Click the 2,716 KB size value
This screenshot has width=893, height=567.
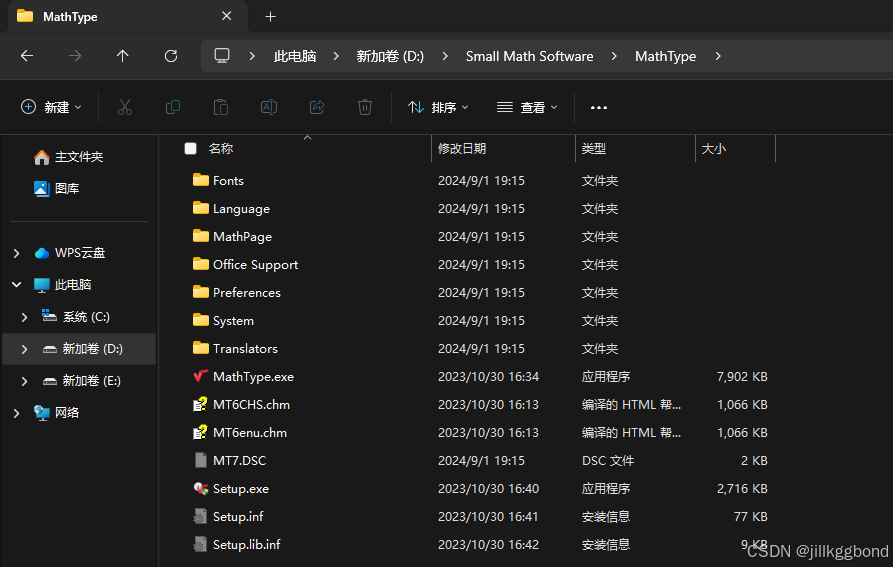pos(742,488)
